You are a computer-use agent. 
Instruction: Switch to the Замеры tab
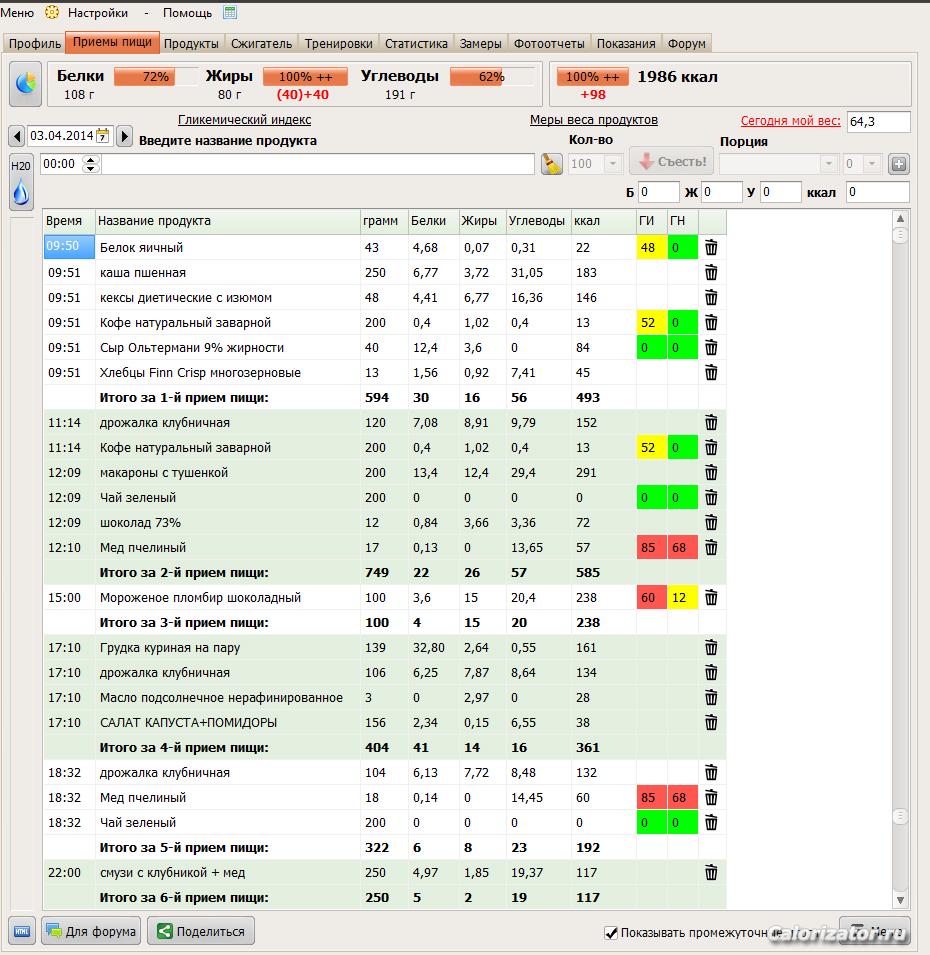tap(481, 43)
